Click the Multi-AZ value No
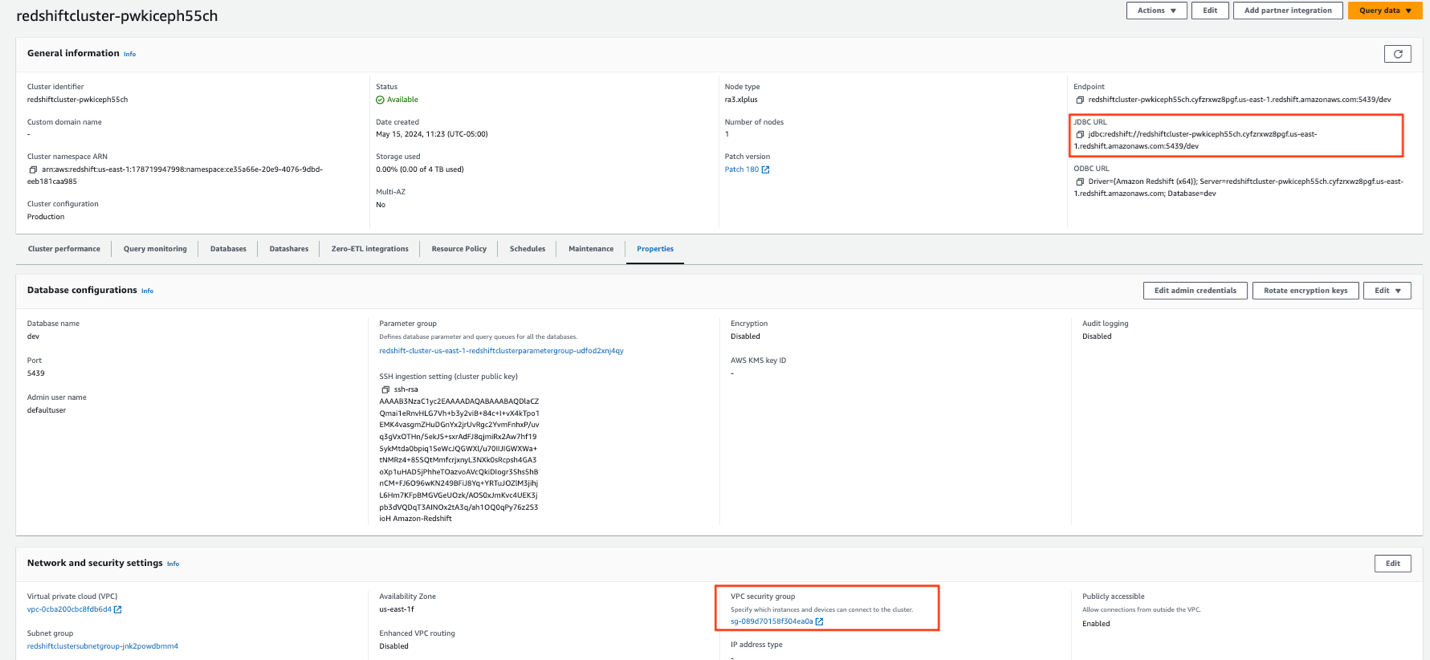This screenshot has height=660, width=1430. click(x=381, y=204)
